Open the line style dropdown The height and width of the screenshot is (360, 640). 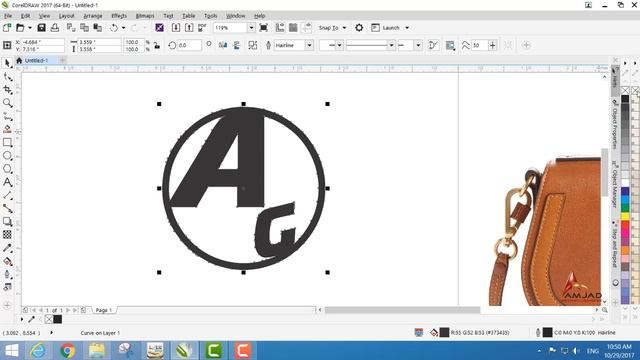[391, 45]
